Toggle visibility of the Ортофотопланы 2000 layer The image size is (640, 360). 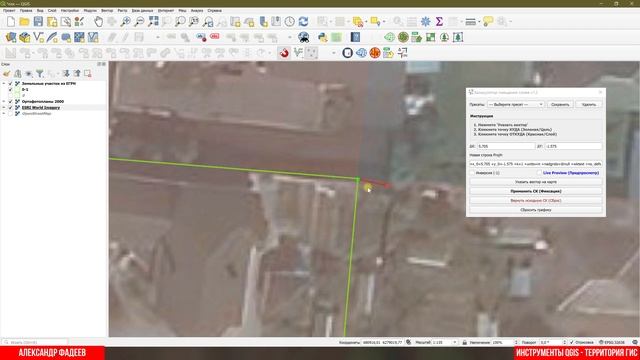pyautogui.click(x=11, y=102)
